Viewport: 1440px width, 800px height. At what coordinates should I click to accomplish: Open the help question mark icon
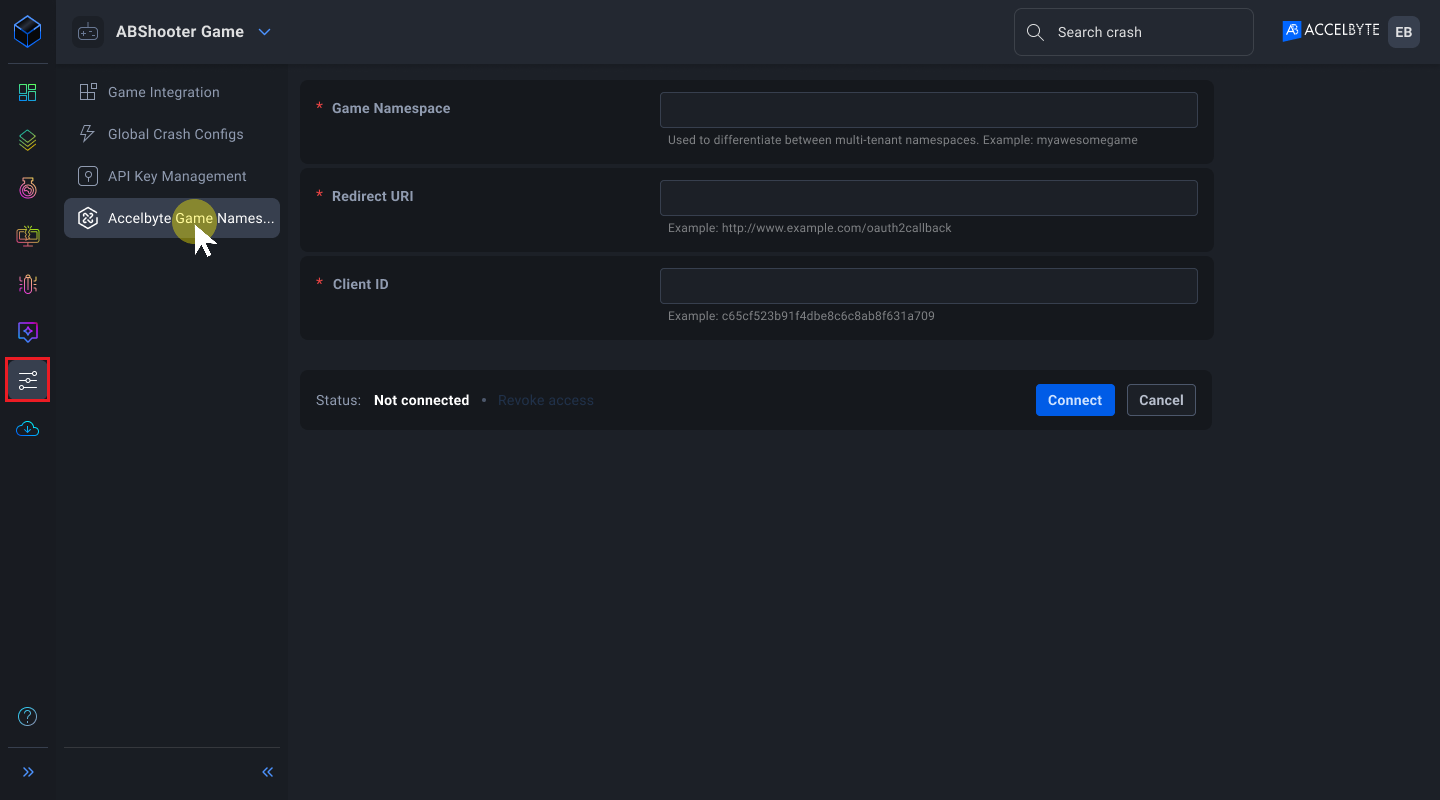click(x=28, y=716)
